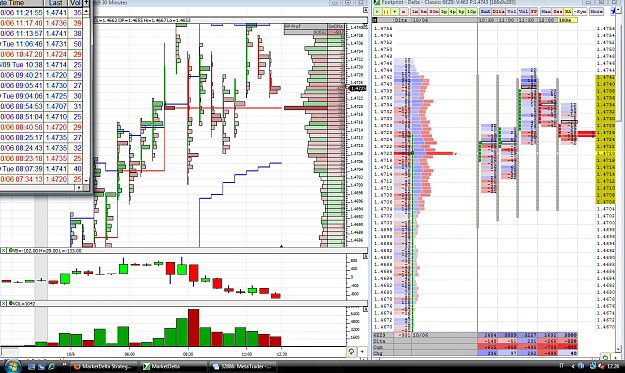Click the corner icon at top-right of VOL pane
Screen dimensions: 625x373
pos(365,310)
